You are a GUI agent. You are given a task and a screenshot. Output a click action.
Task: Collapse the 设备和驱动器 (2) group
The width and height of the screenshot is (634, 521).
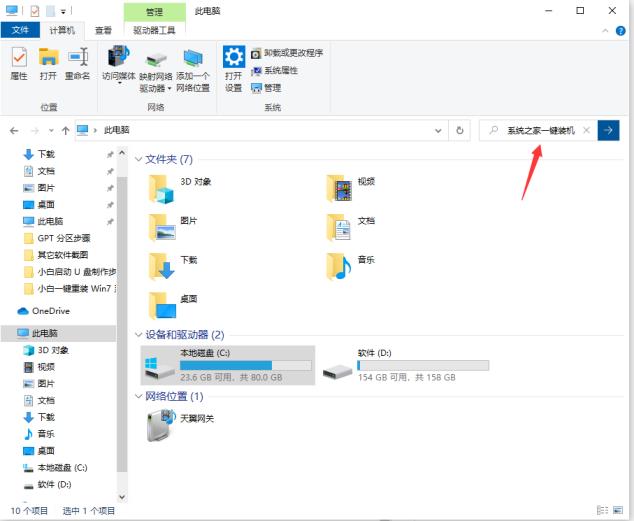click(139, 335)
